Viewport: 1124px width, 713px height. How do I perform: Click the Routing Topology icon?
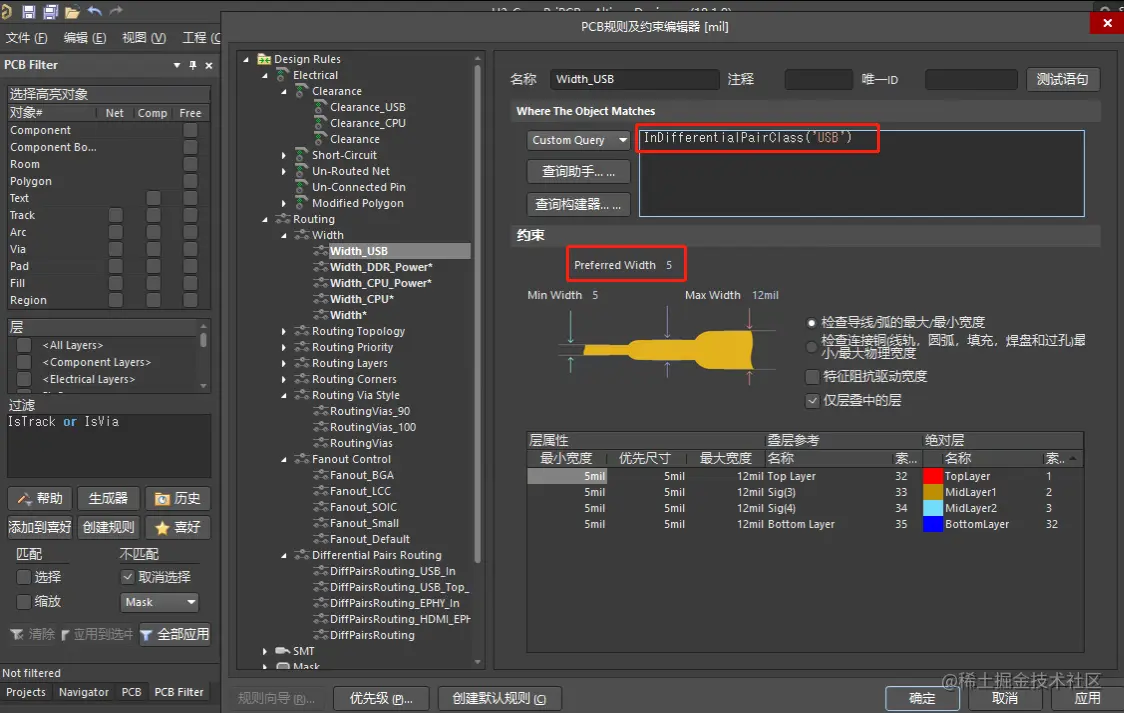[x=302, y=330]
